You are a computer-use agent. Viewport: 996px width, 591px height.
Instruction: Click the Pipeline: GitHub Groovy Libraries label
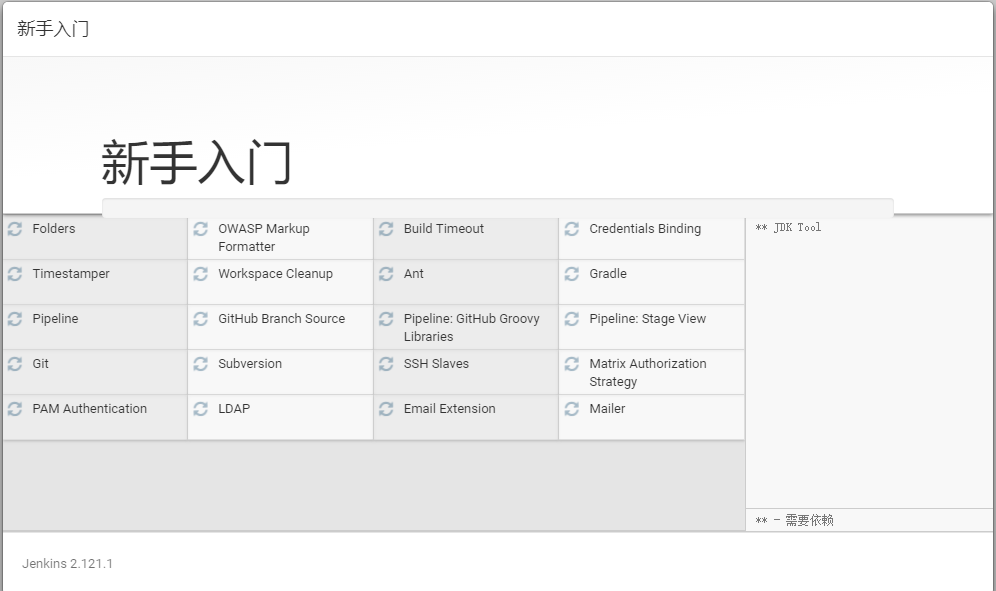[x=471, y=328]
